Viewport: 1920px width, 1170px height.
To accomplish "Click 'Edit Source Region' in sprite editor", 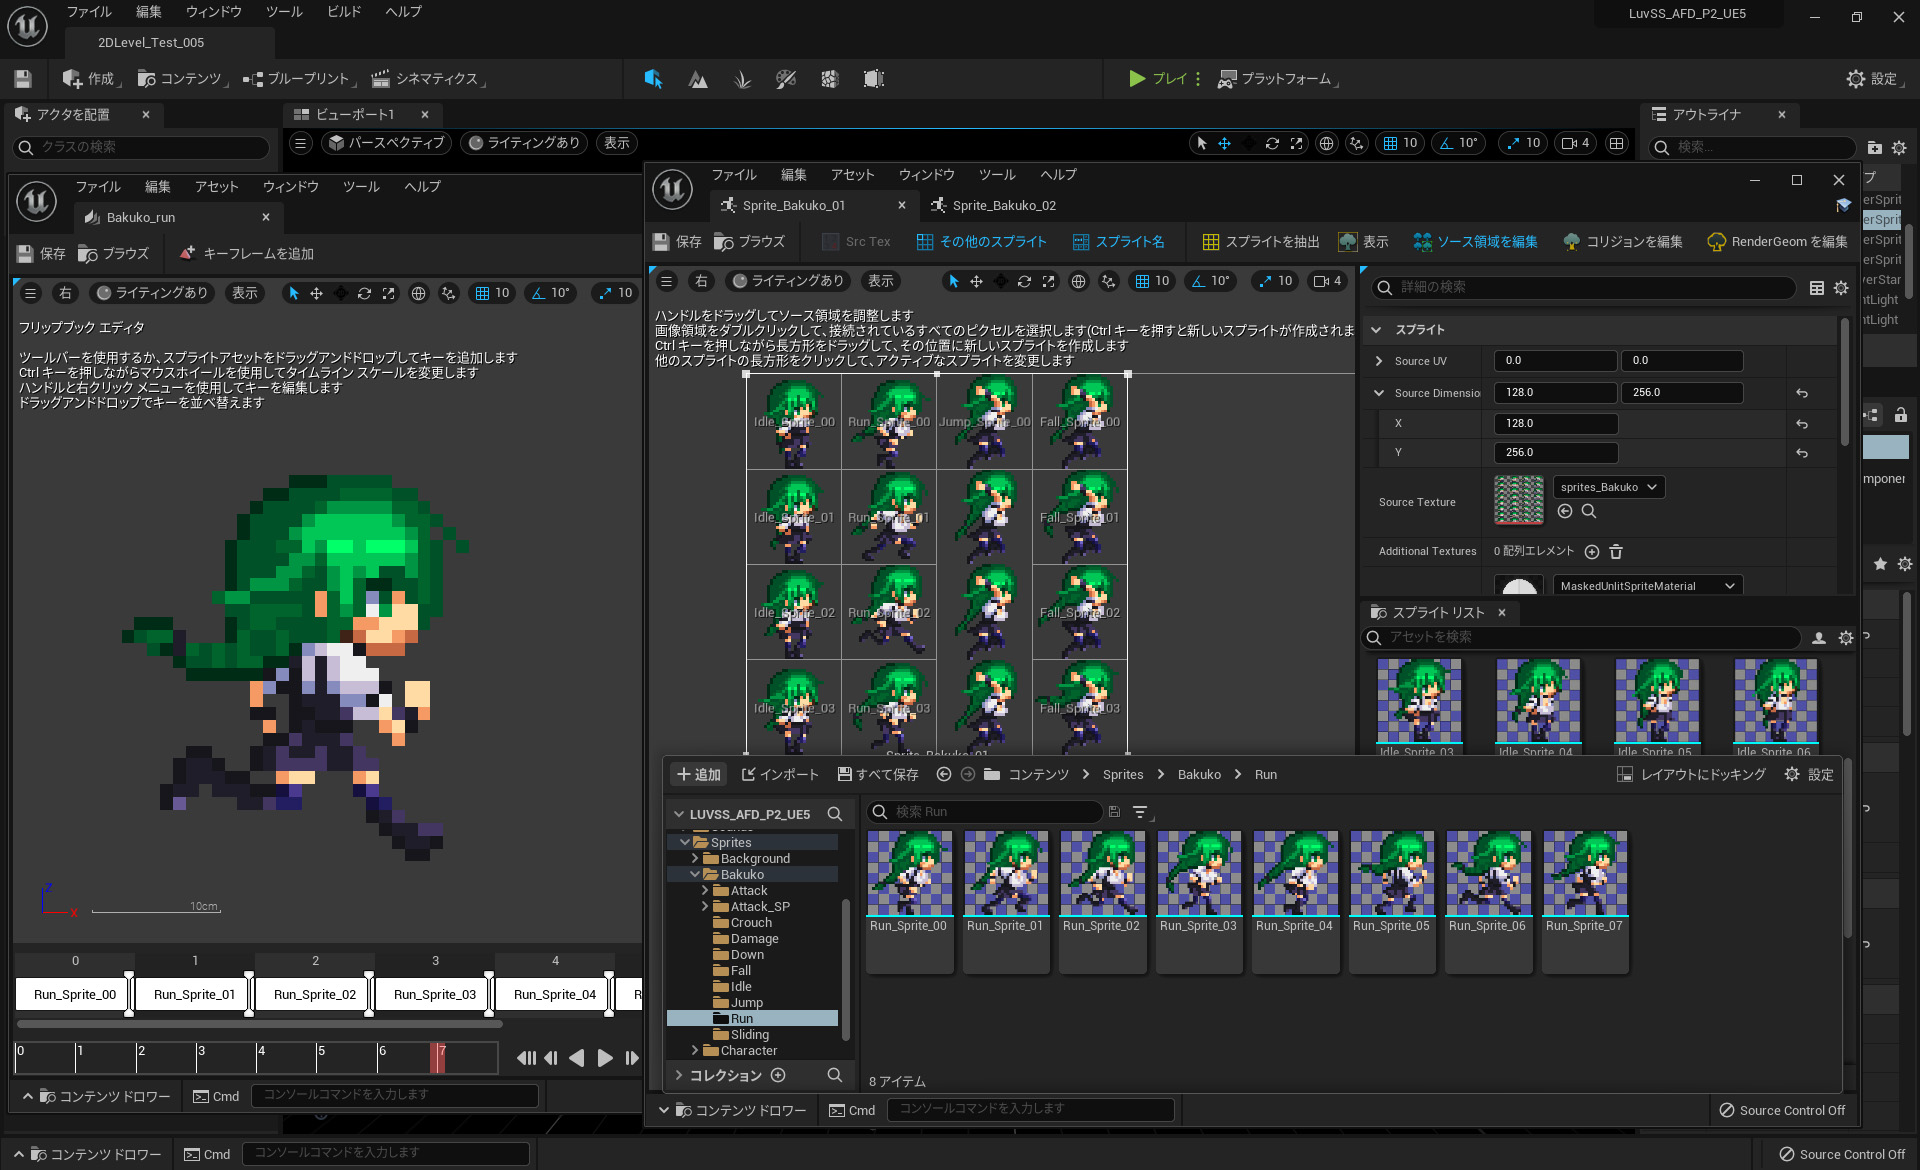I will click(x=1475, y=242).
